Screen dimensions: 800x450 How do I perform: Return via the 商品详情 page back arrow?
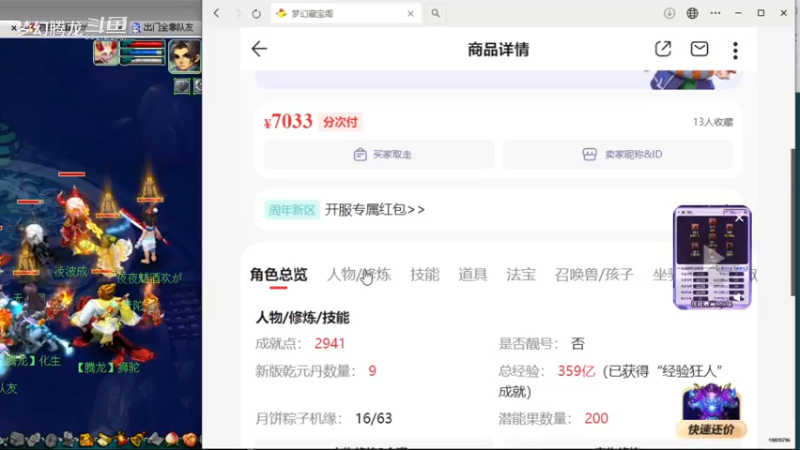(x=259, y=49)
